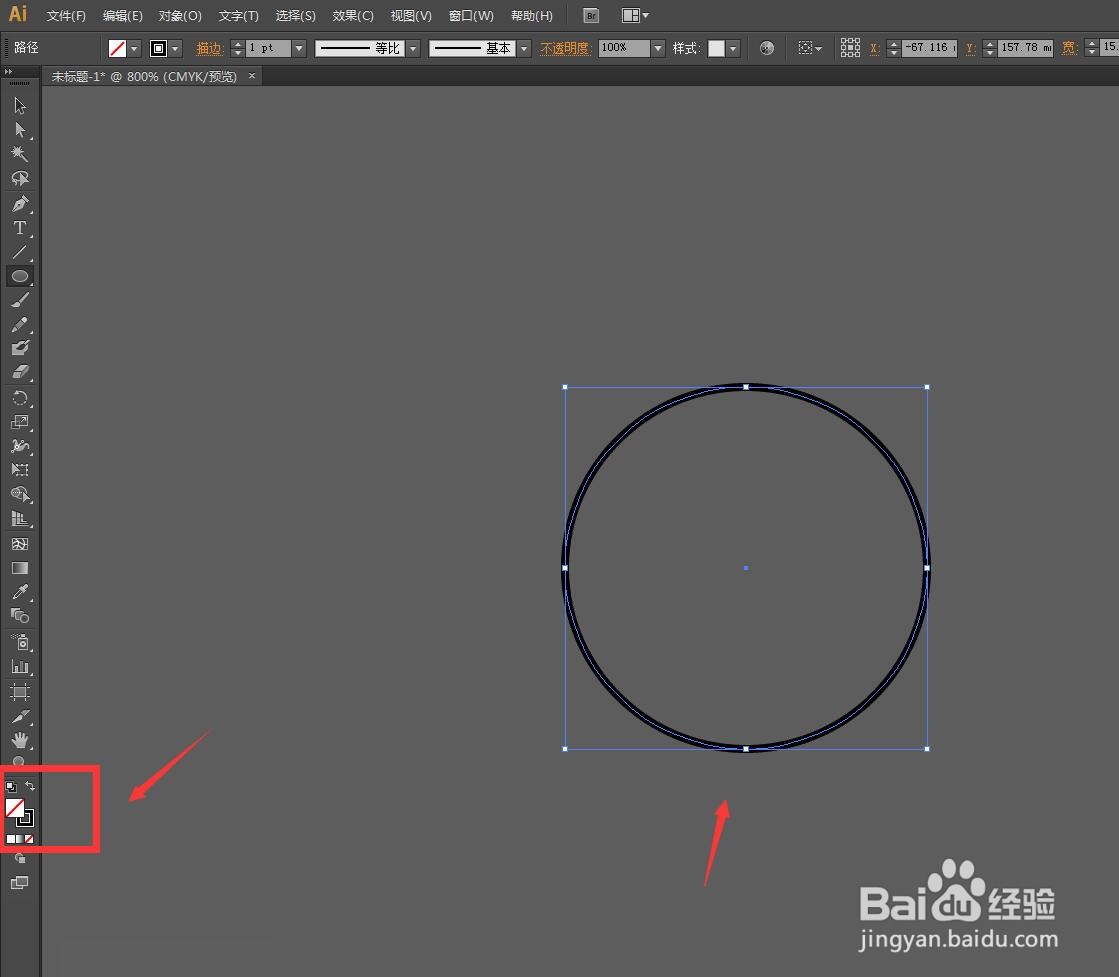Open the 不透明度 opacity panel link
Image resolution: width=1119 pixels, height=977 pixels.
point(565,48)
